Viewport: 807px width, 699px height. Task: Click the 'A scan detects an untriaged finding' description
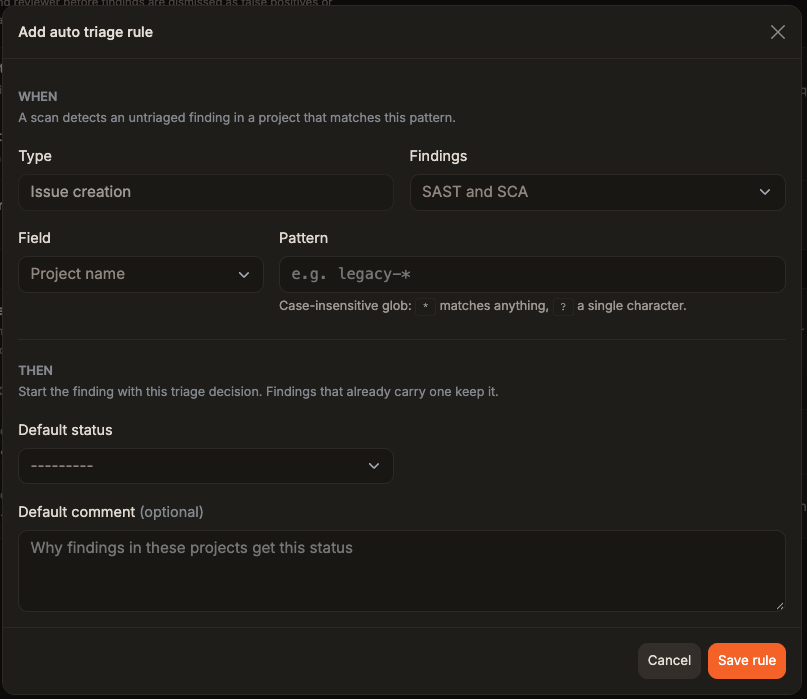(x=237, y=117)
